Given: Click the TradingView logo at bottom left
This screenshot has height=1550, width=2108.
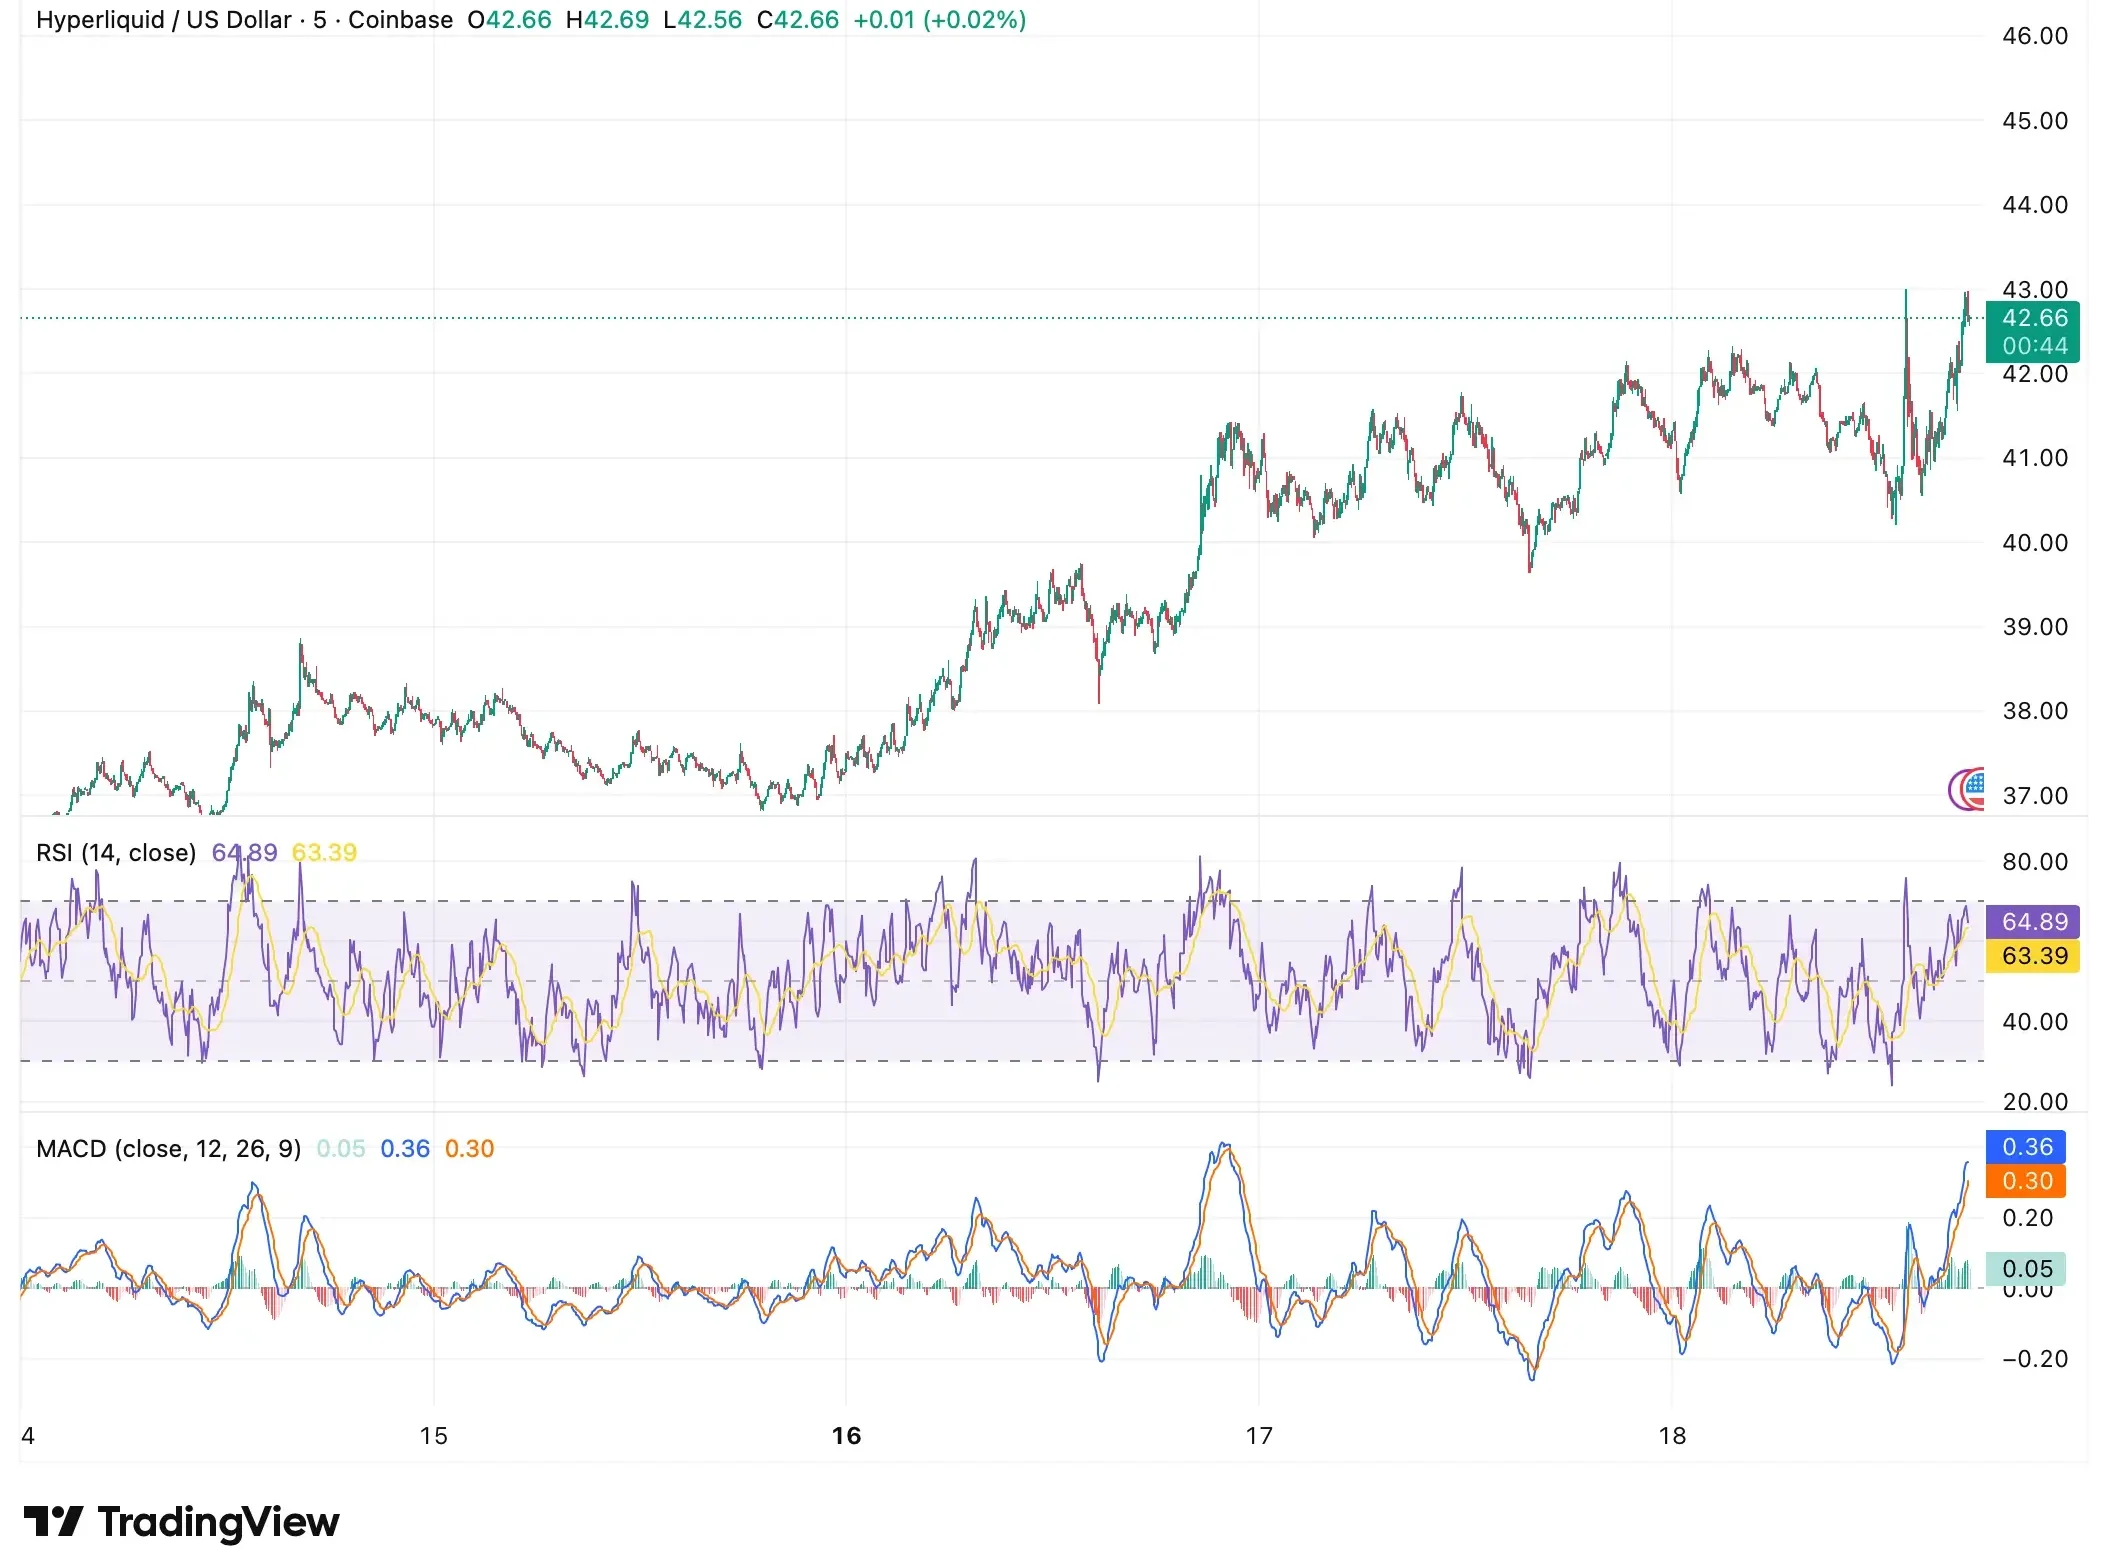Looking at the screenshot, I should (182, 1522).
